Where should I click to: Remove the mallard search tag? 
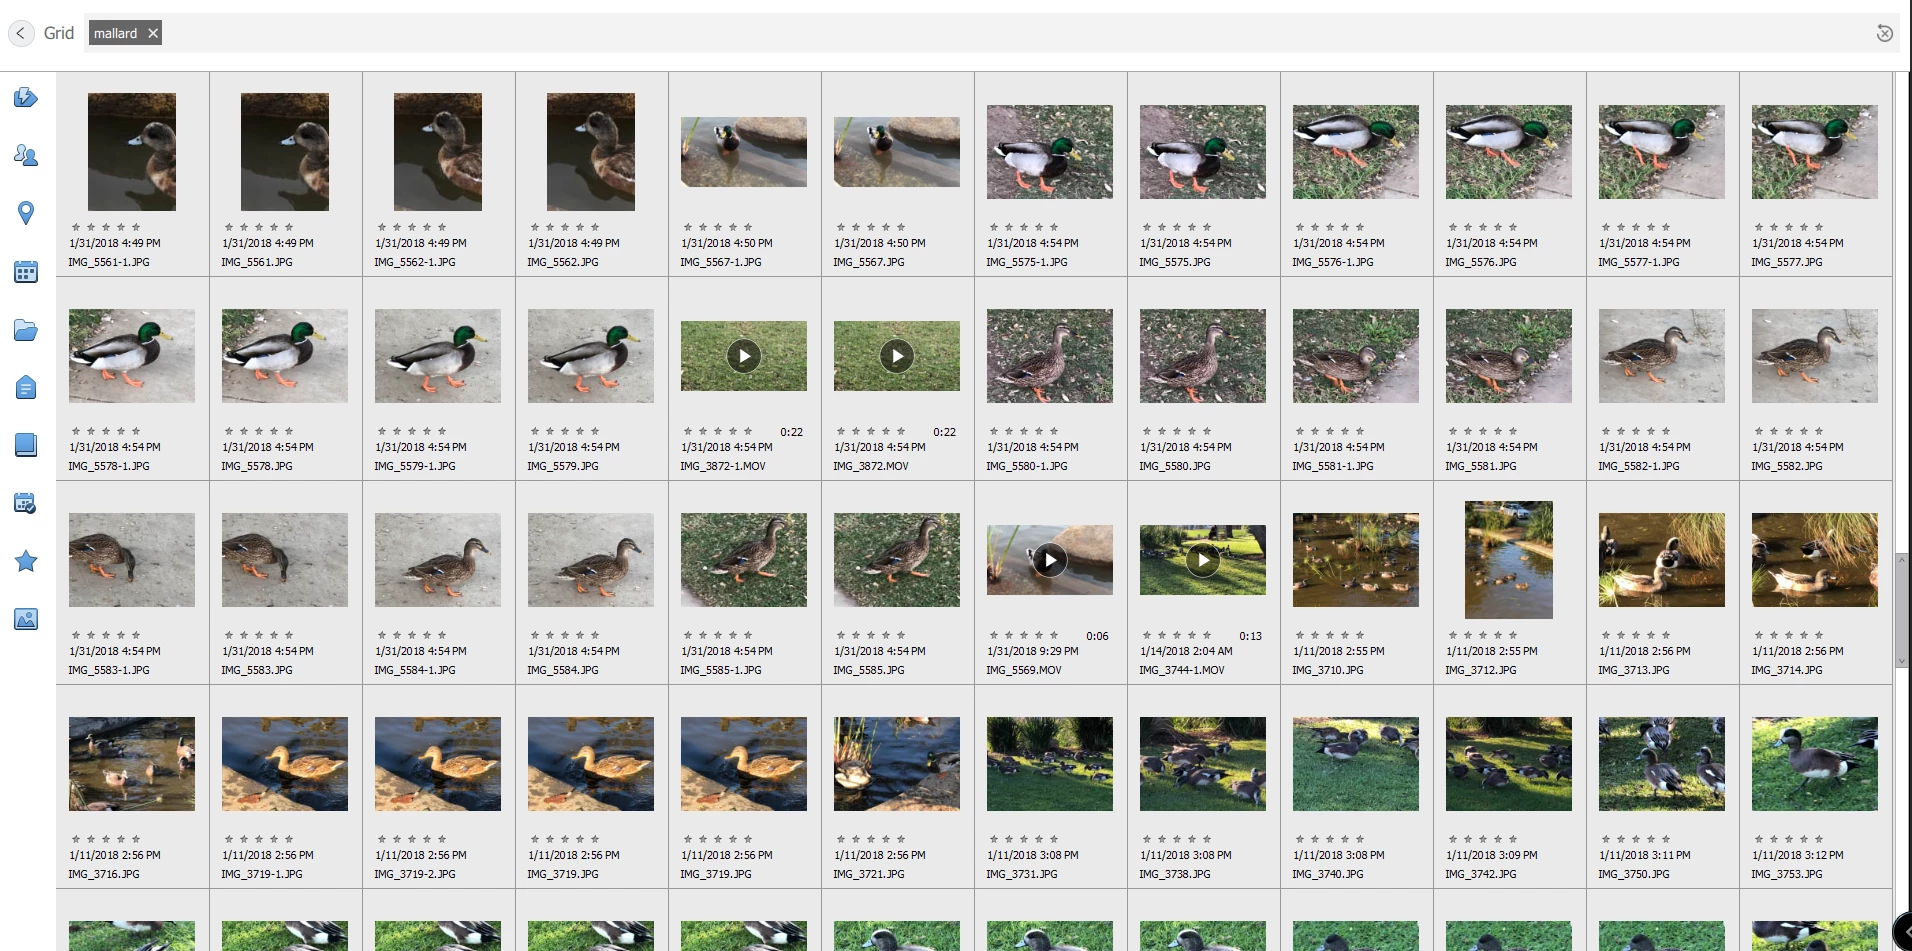pyautogui.click(x=153, y=33)
